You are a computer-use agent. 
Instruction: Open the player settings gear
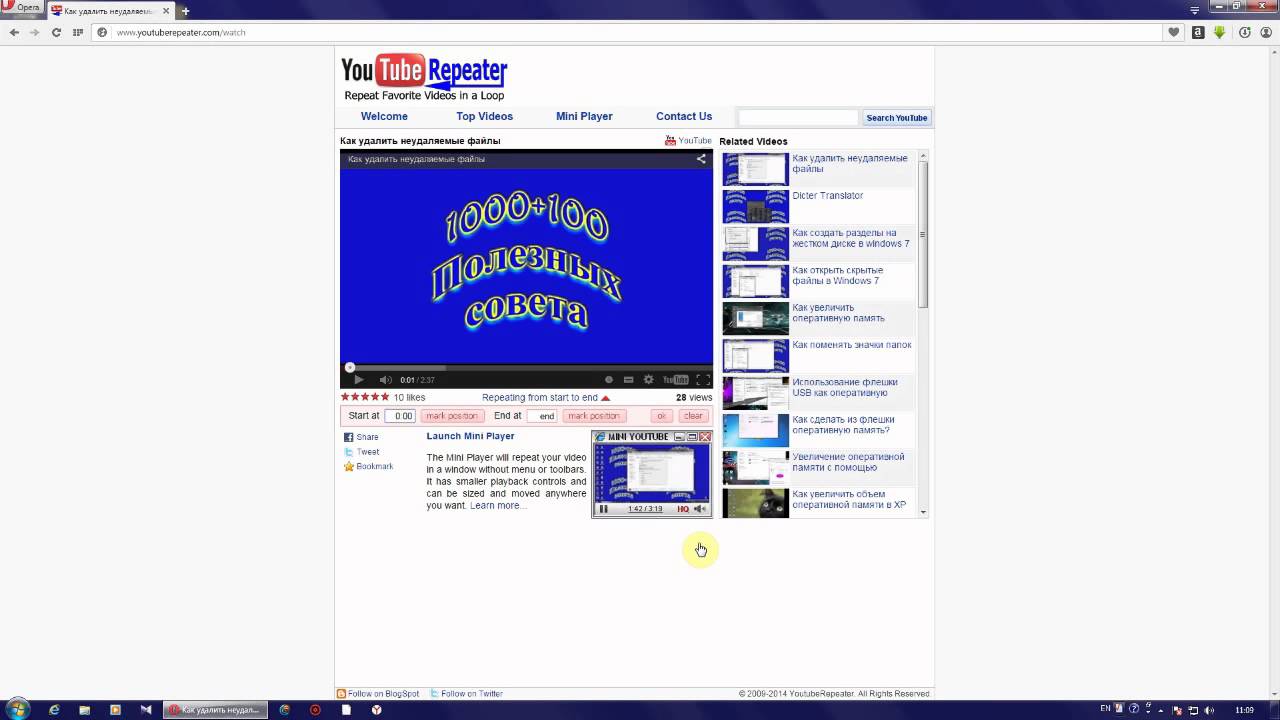pos(648,380)
